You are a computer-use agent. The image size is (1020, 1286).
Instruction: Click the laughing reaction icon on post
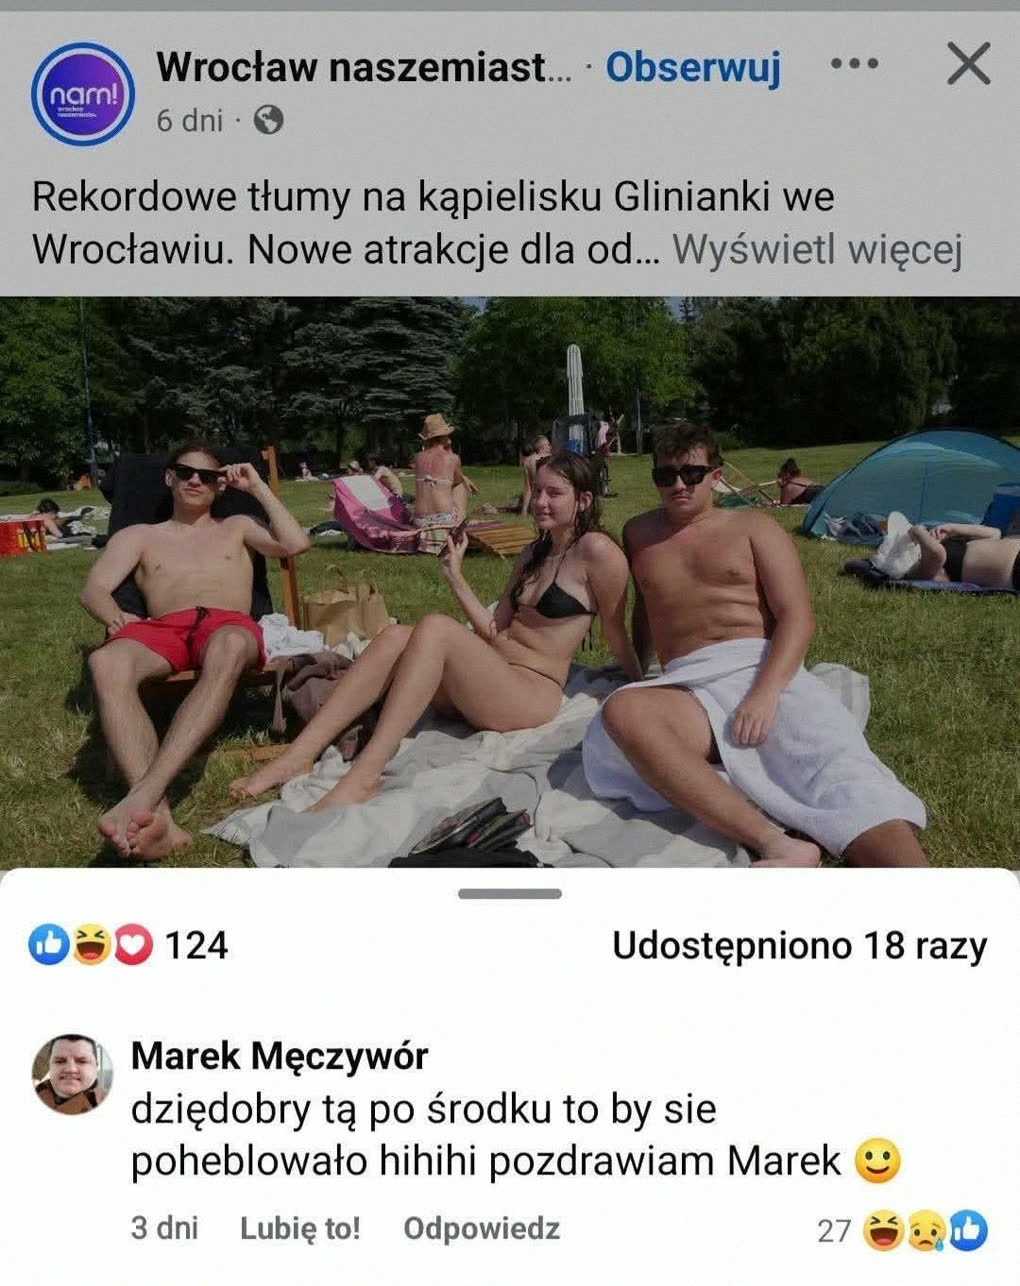point(91,945)
